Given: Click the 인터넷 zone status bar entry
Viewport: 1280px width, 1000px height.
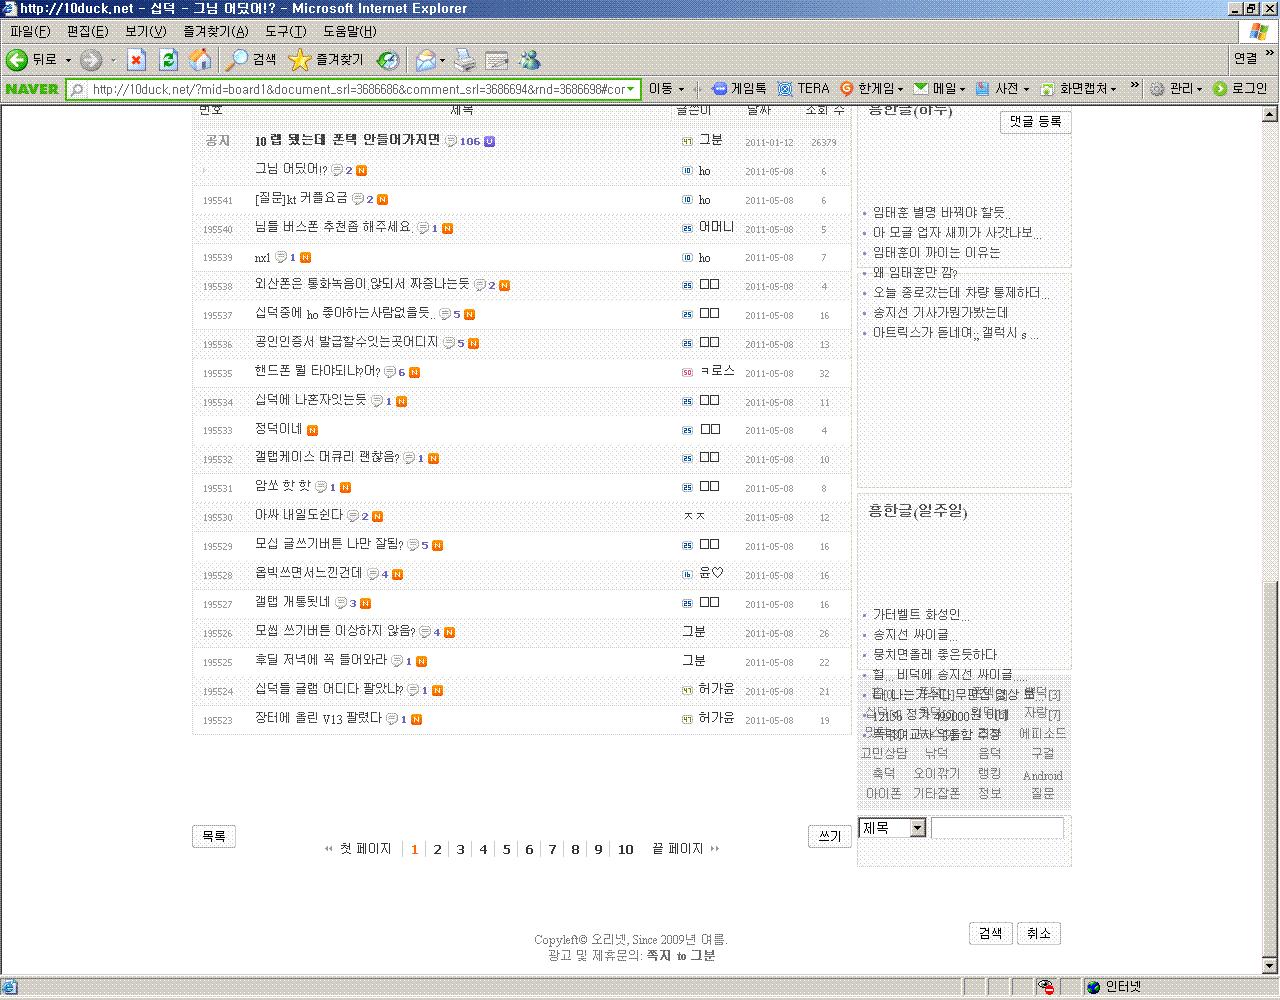Looking at the screenshot, I should click(1115, 987).
